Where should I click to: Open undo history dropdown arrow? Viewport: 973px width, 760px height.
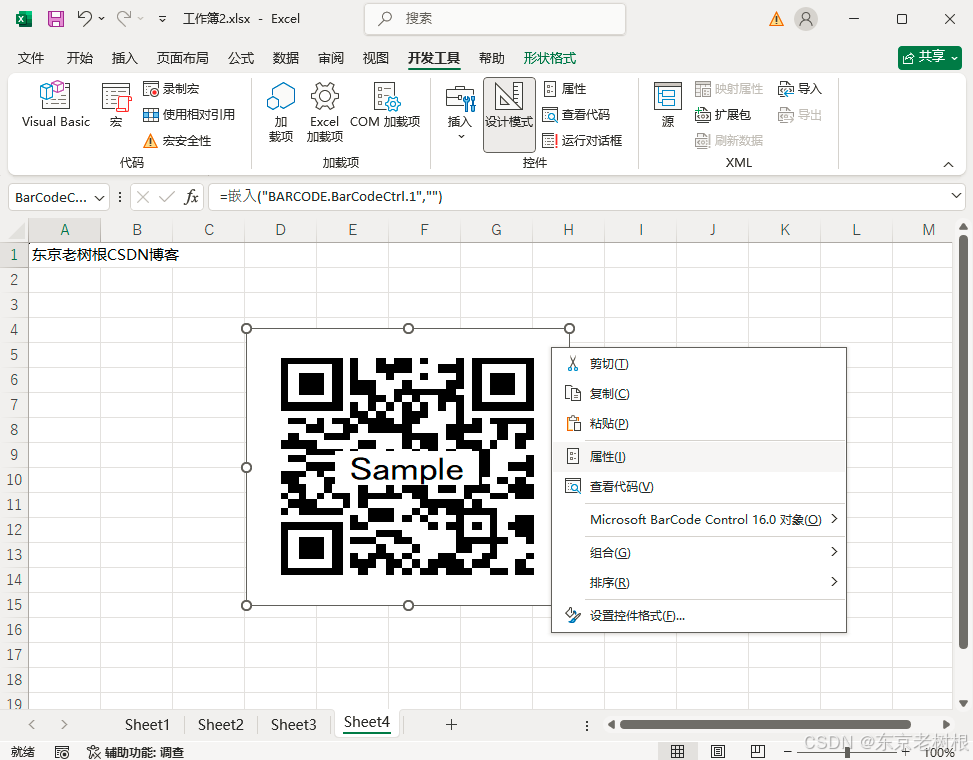pyautogui.click(x=102, y=19)
